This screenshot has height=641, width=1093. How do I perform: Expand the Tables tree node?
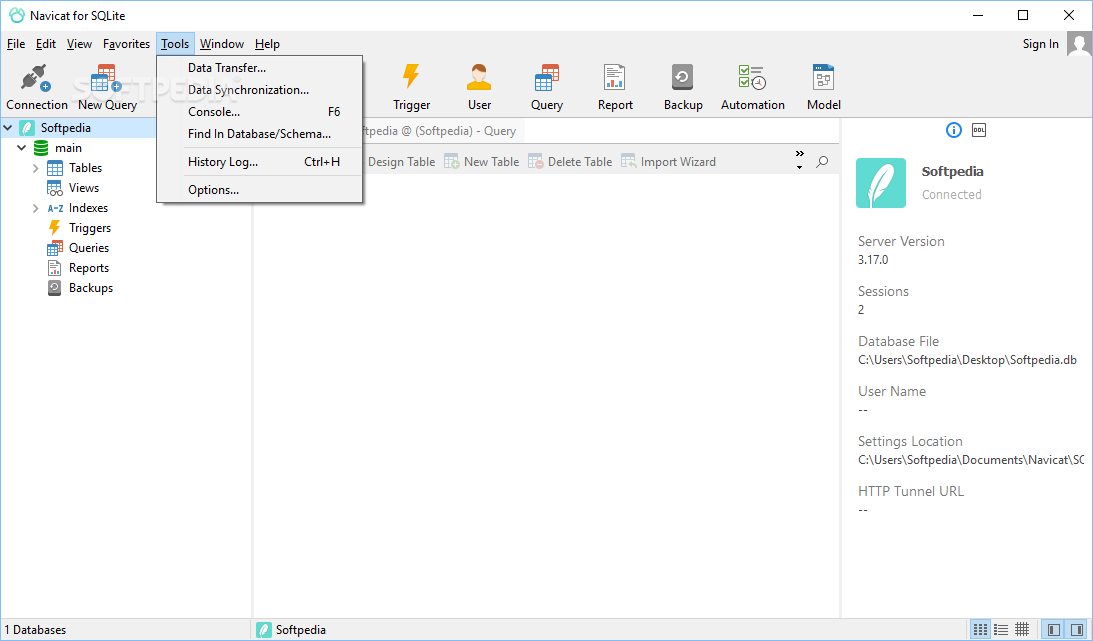click(36, 168)
